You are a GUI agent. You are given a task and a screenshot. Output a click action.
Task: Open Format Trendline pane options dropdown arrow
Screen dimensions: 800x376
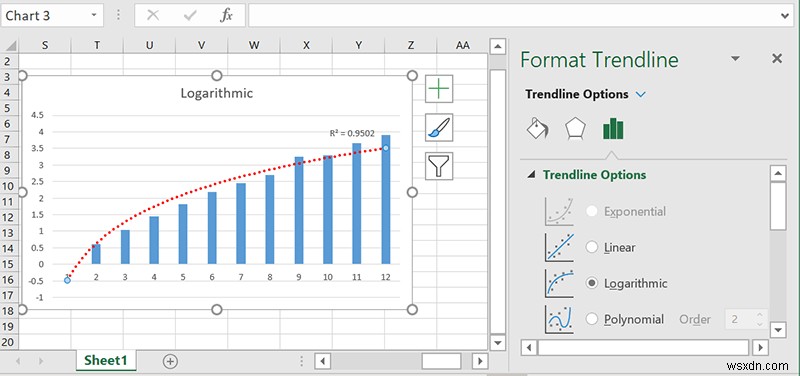point(735,59)
